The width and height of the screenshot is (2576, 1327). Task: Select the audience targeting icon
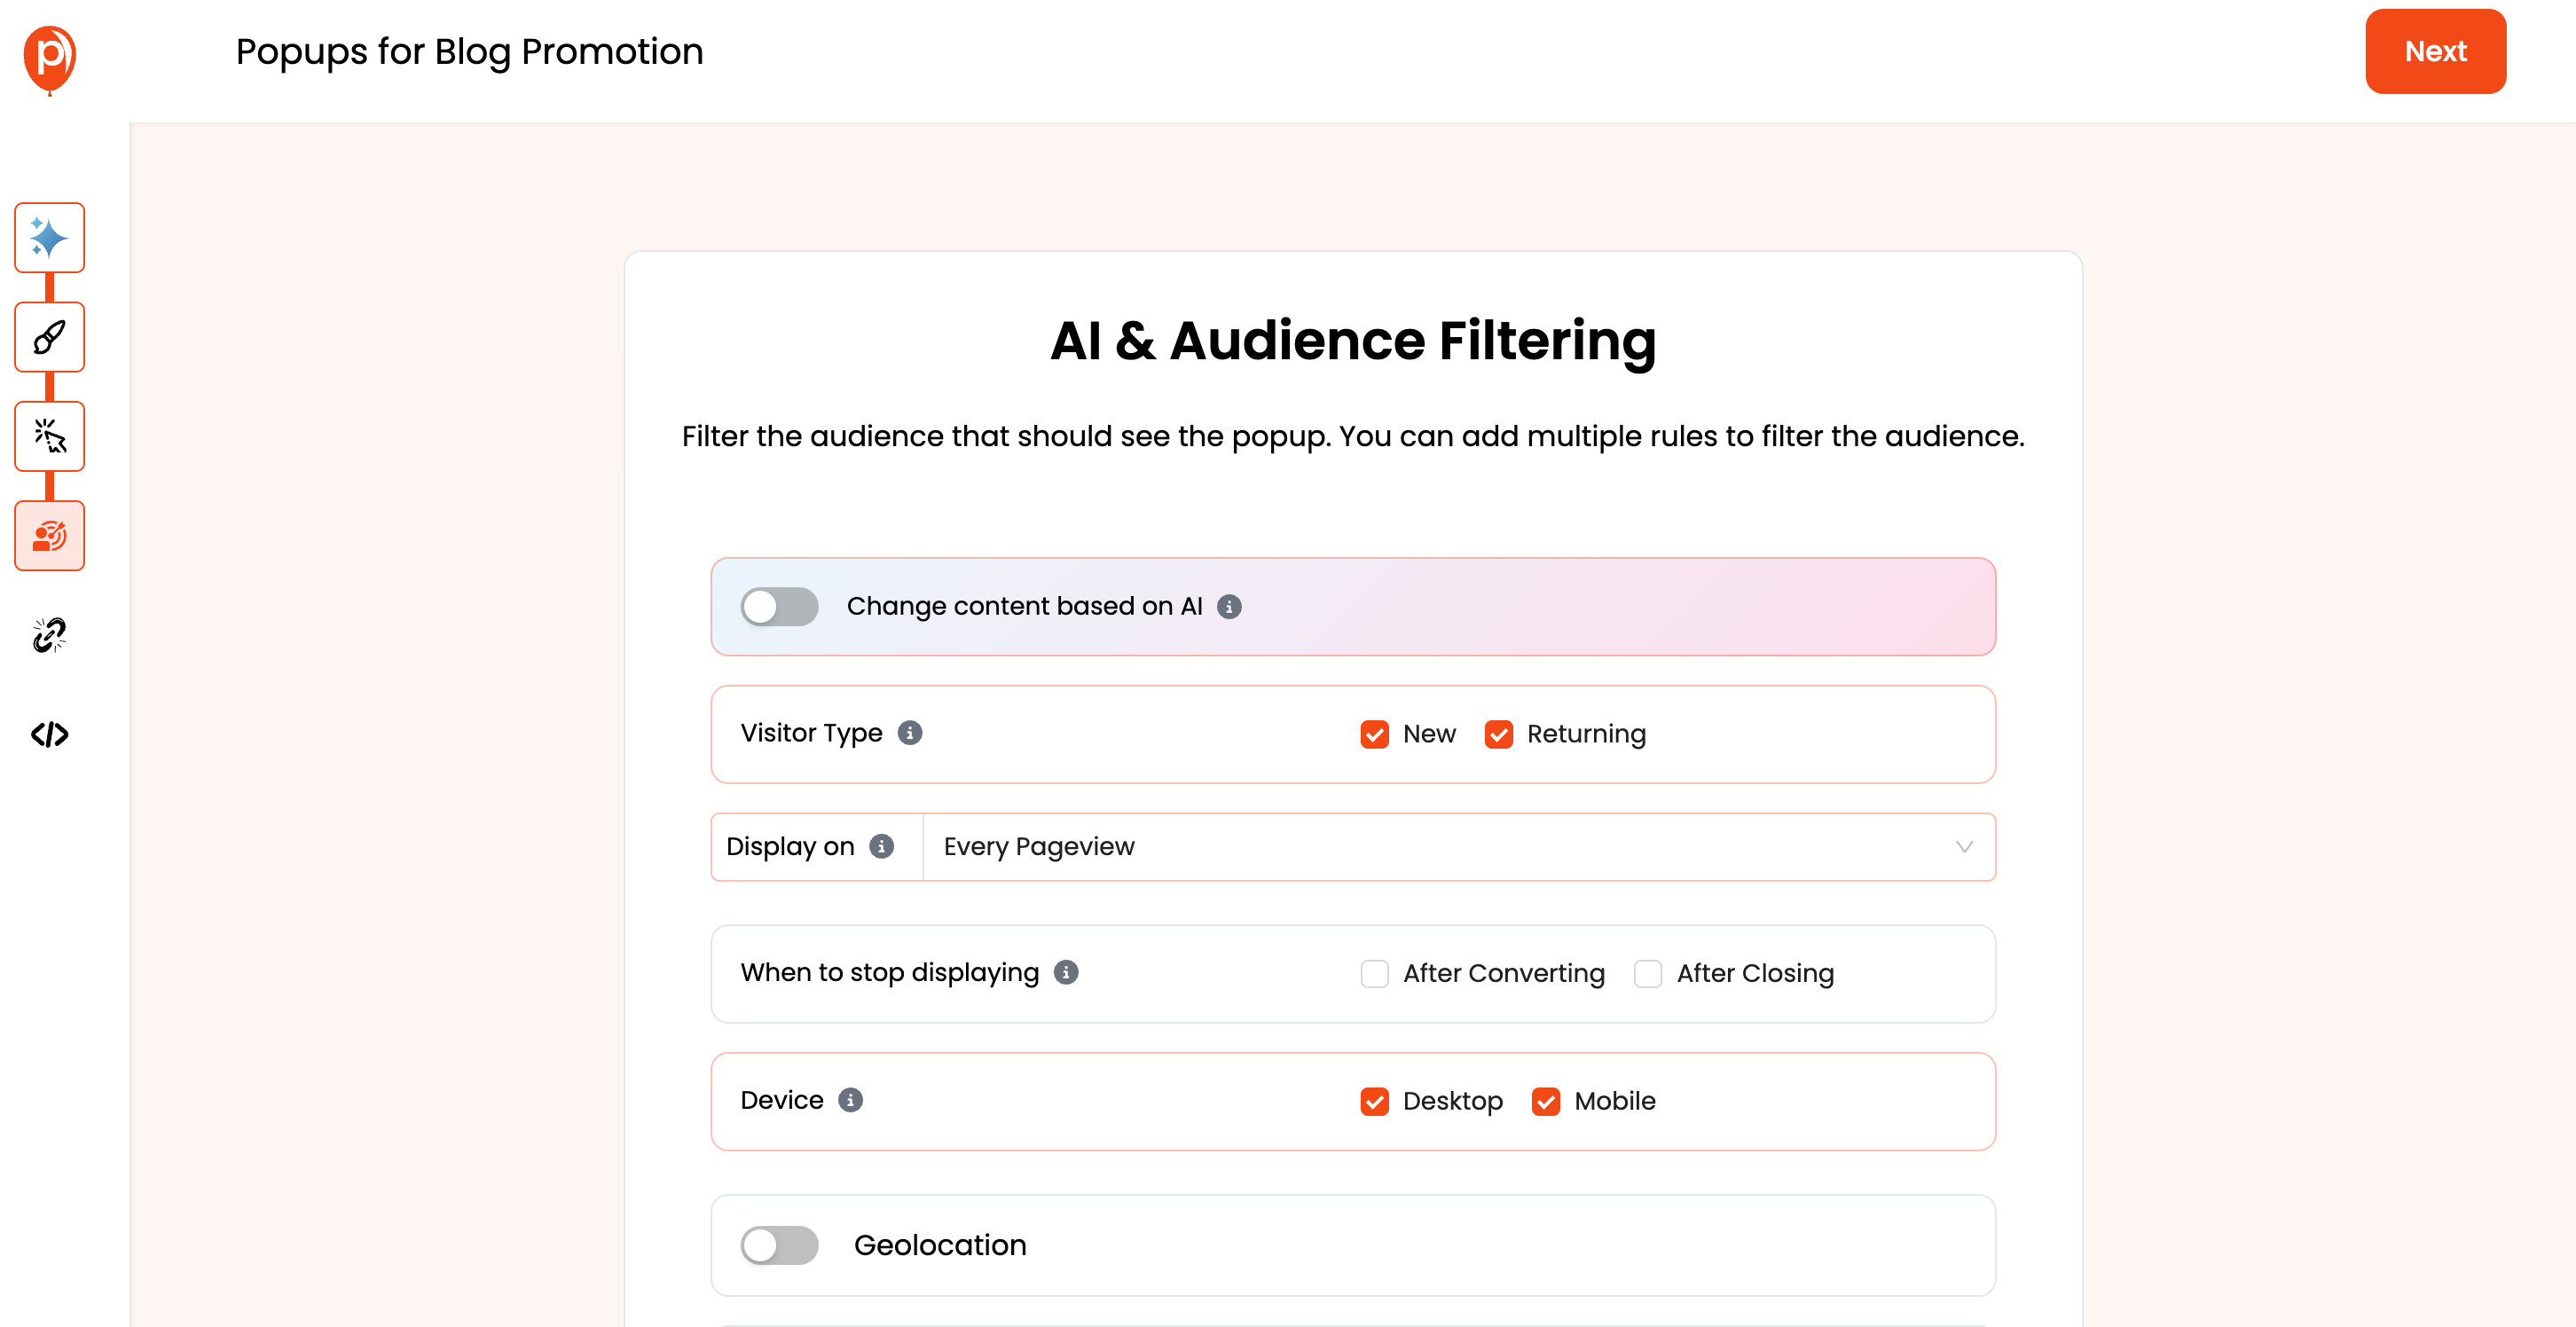[x=51, y=535]
